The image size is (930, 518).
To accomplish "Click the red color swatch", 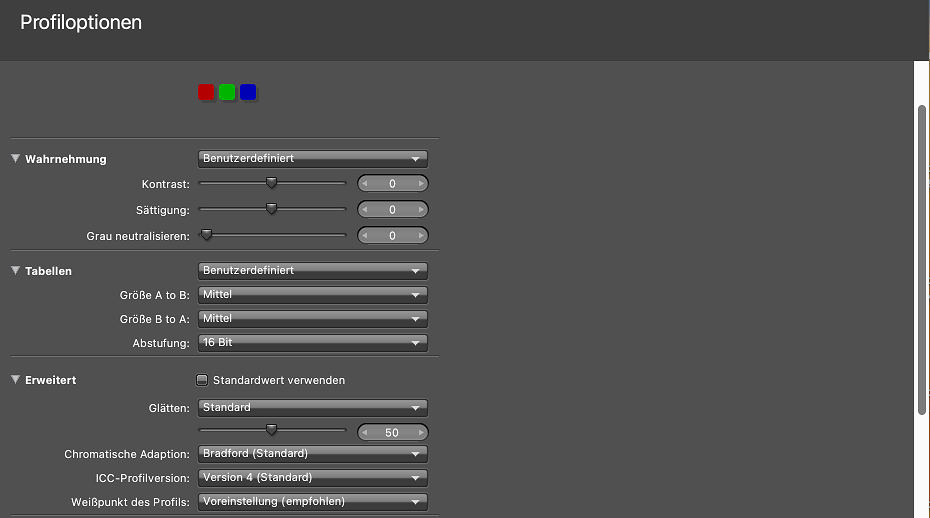I will (x=206, y=92).
